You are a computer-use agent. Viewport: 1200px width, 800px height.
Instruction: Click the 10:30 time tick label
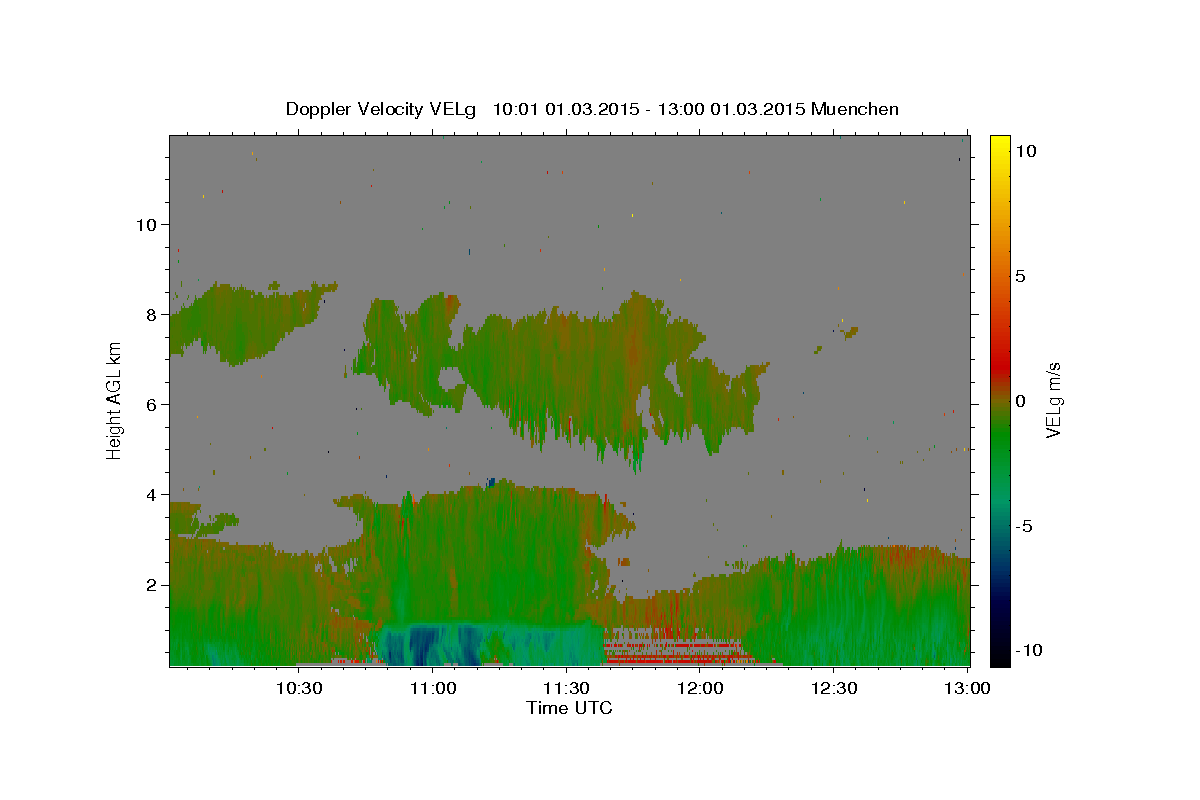pyautogui.click(x=298, y=688)
